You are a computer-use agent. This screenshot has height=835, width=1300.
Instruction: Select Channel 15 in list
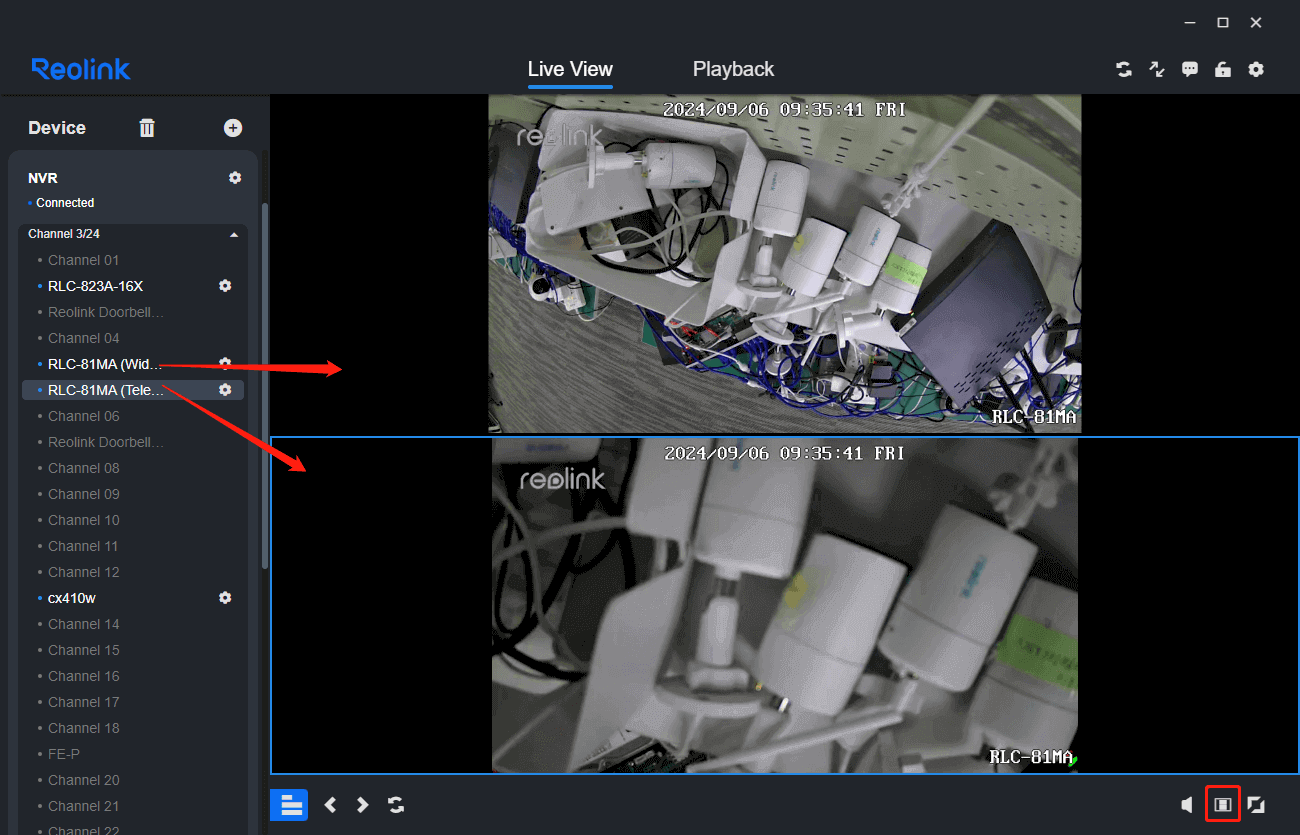pyautogui.click(x=83, y=650)
